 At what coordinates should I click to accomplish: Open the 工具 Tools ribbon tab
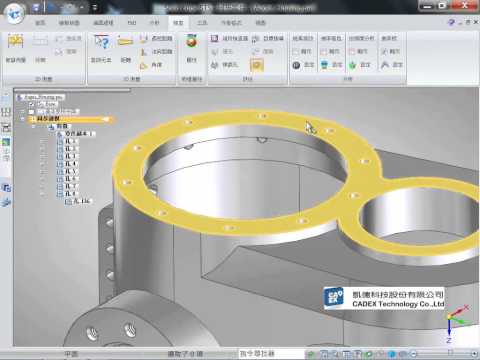coord(202,23)
